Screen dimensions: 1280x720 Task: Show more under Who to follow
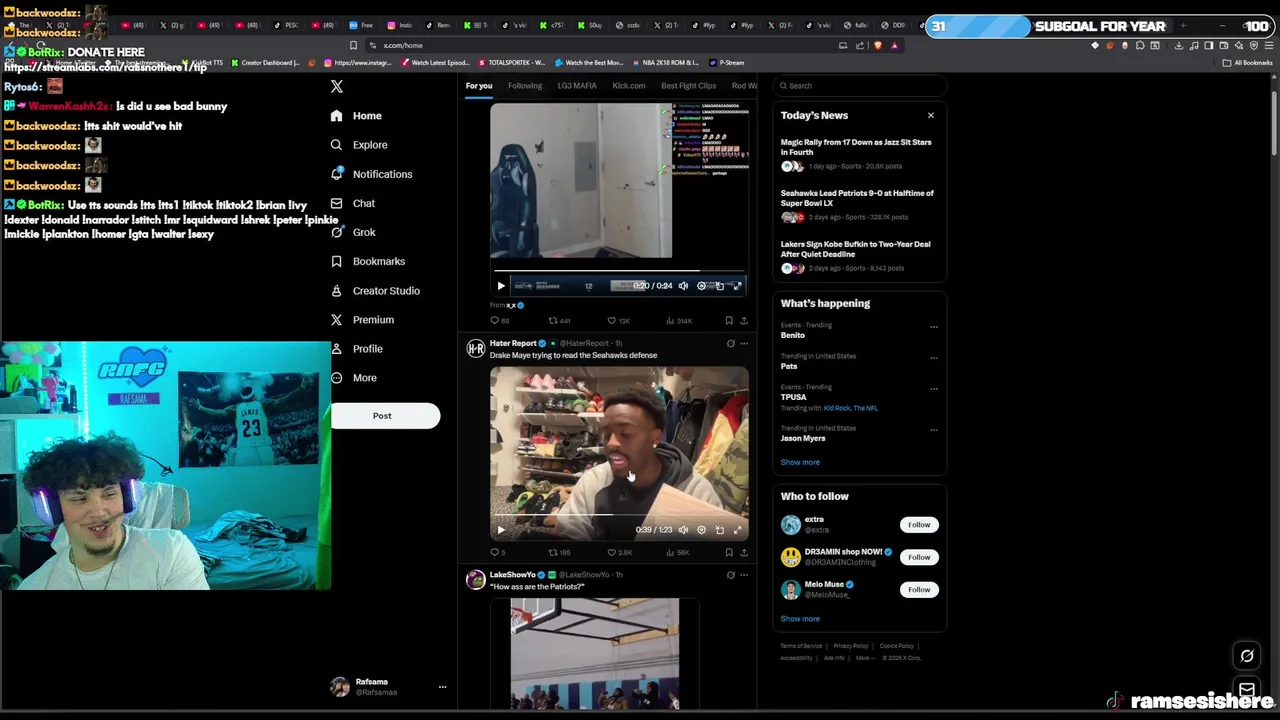800,619
